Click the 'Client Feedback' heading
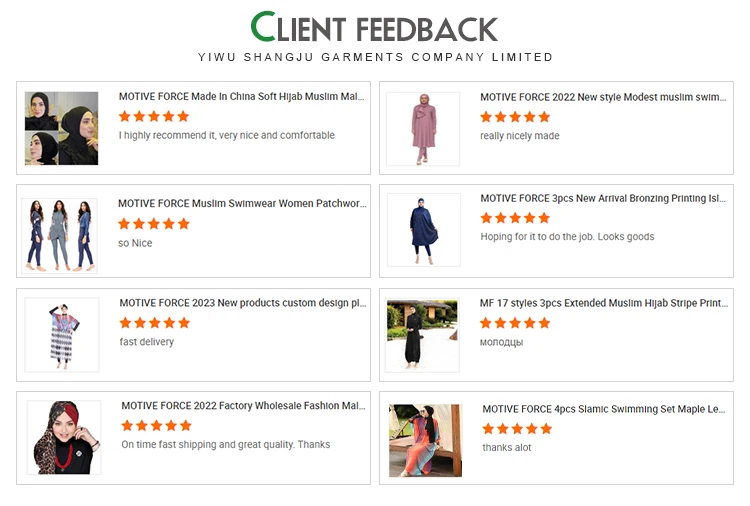Screen dimensions: 750x506 point(375,27)
